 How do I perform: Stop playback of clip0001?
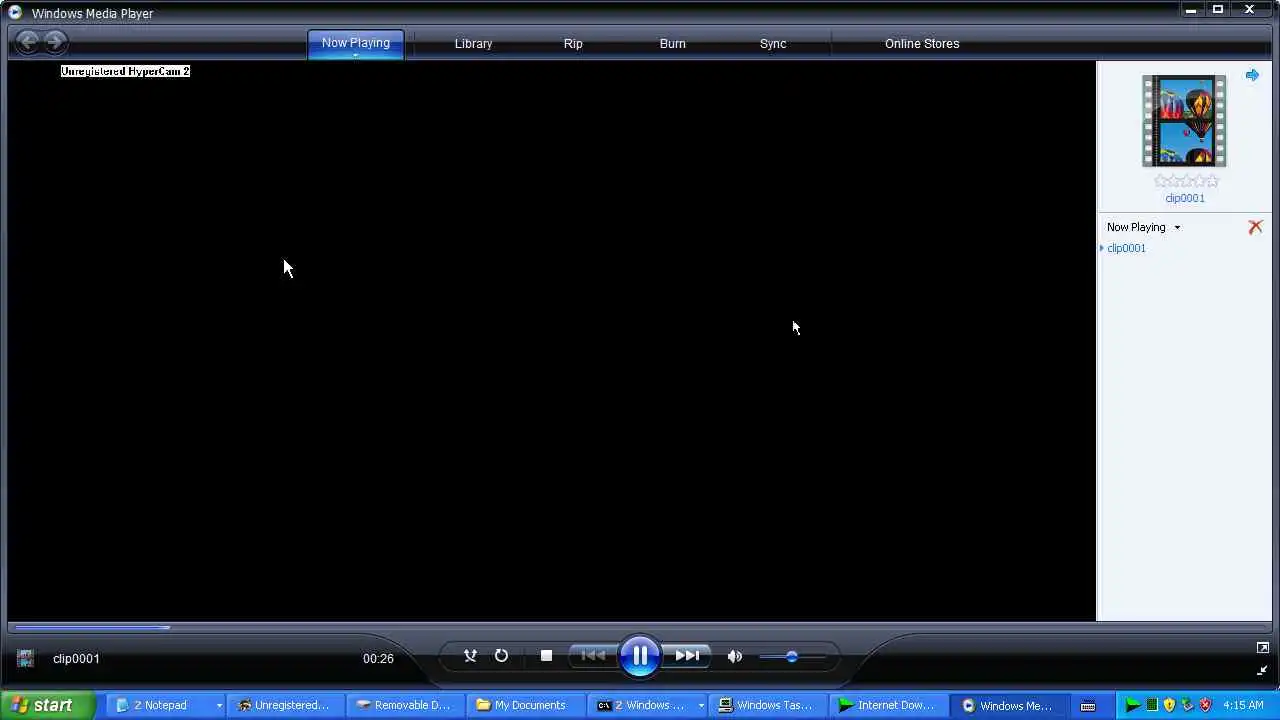point(546,656)
